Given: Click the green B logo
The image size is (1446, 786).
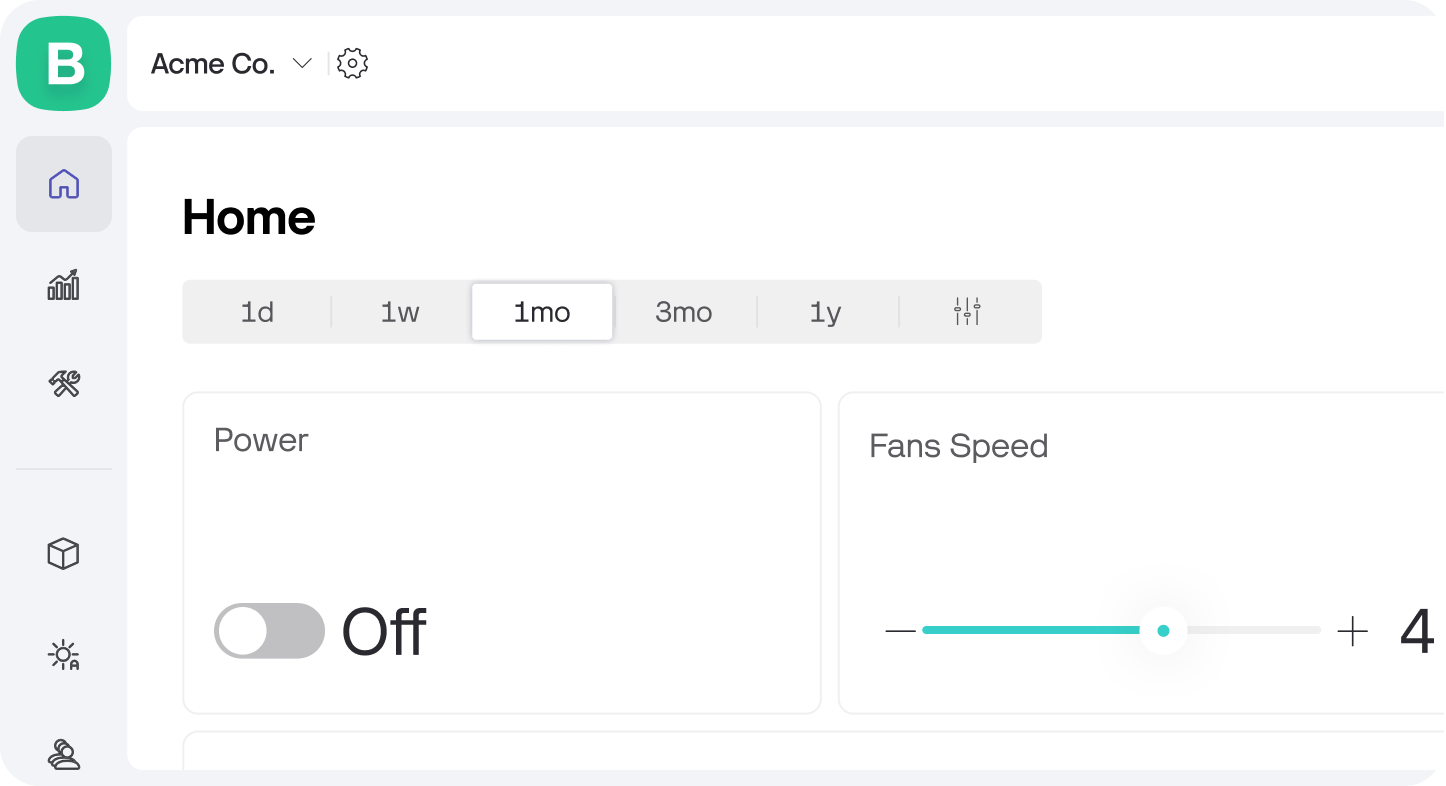Looking at the screenshot, I should pos(64,64).
